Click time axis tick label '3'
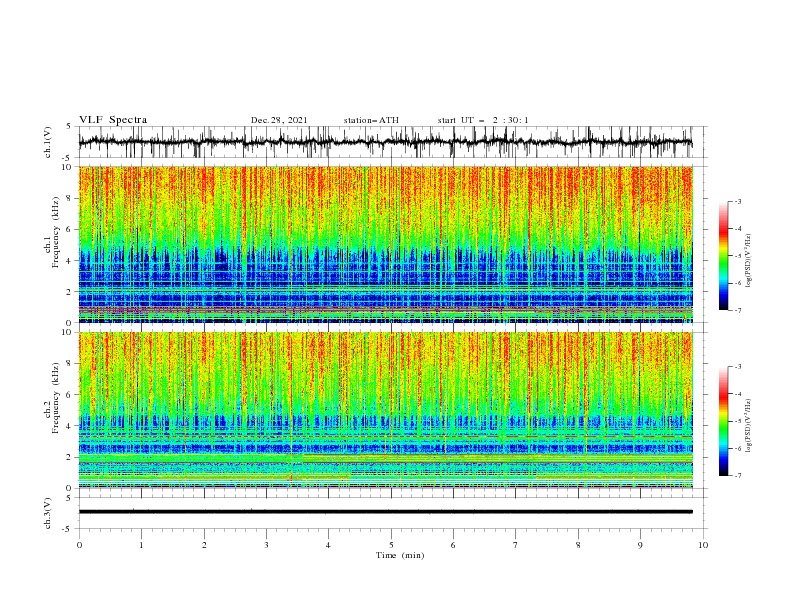The width and height of the screenshot is (792, 612). point(267,545)
